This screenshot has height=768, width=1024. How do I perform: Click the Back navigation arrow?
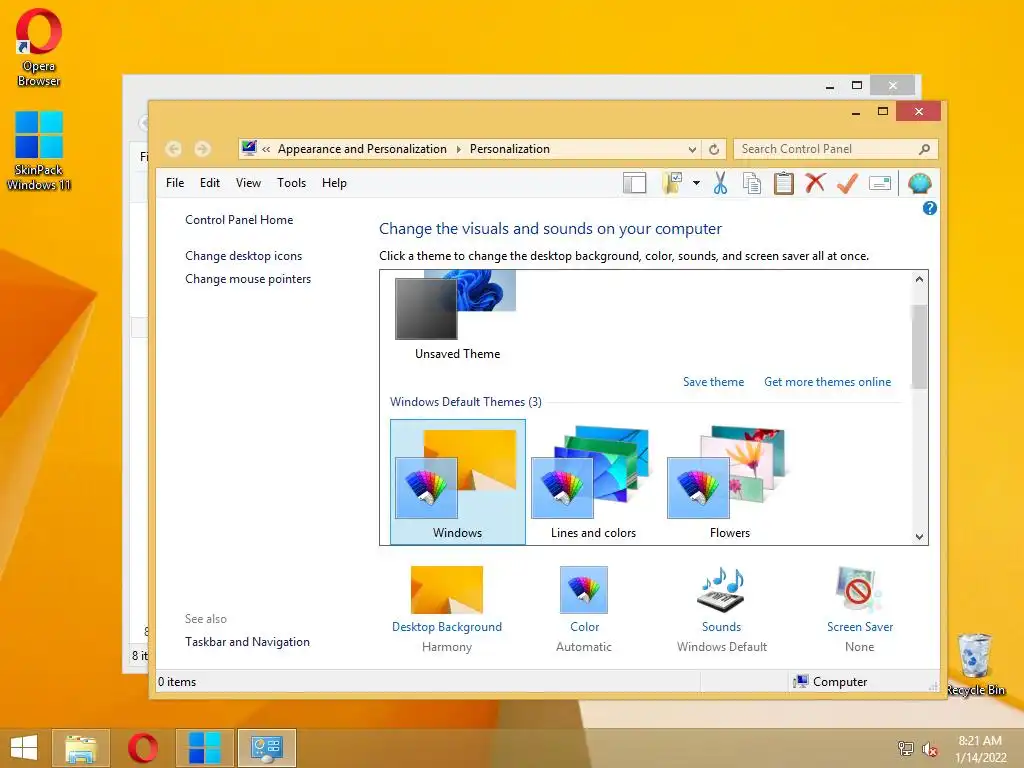(173, 149)
